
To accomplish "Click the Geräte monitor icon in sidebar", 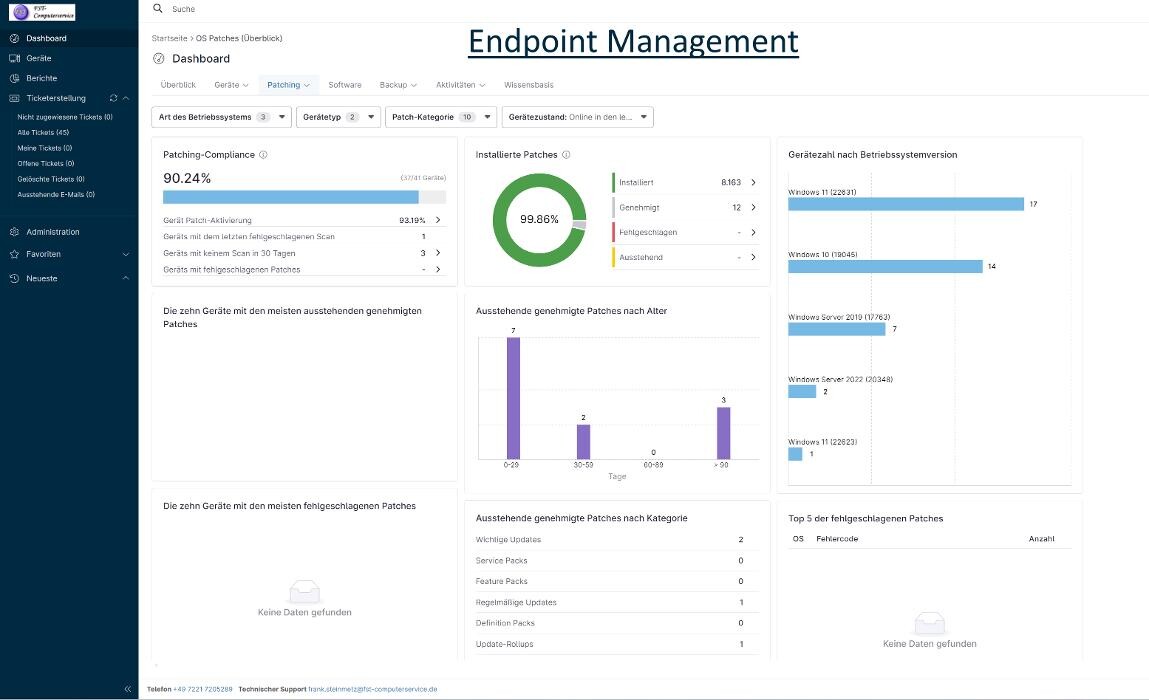I will pyautogui.click(x=14, y=58).
